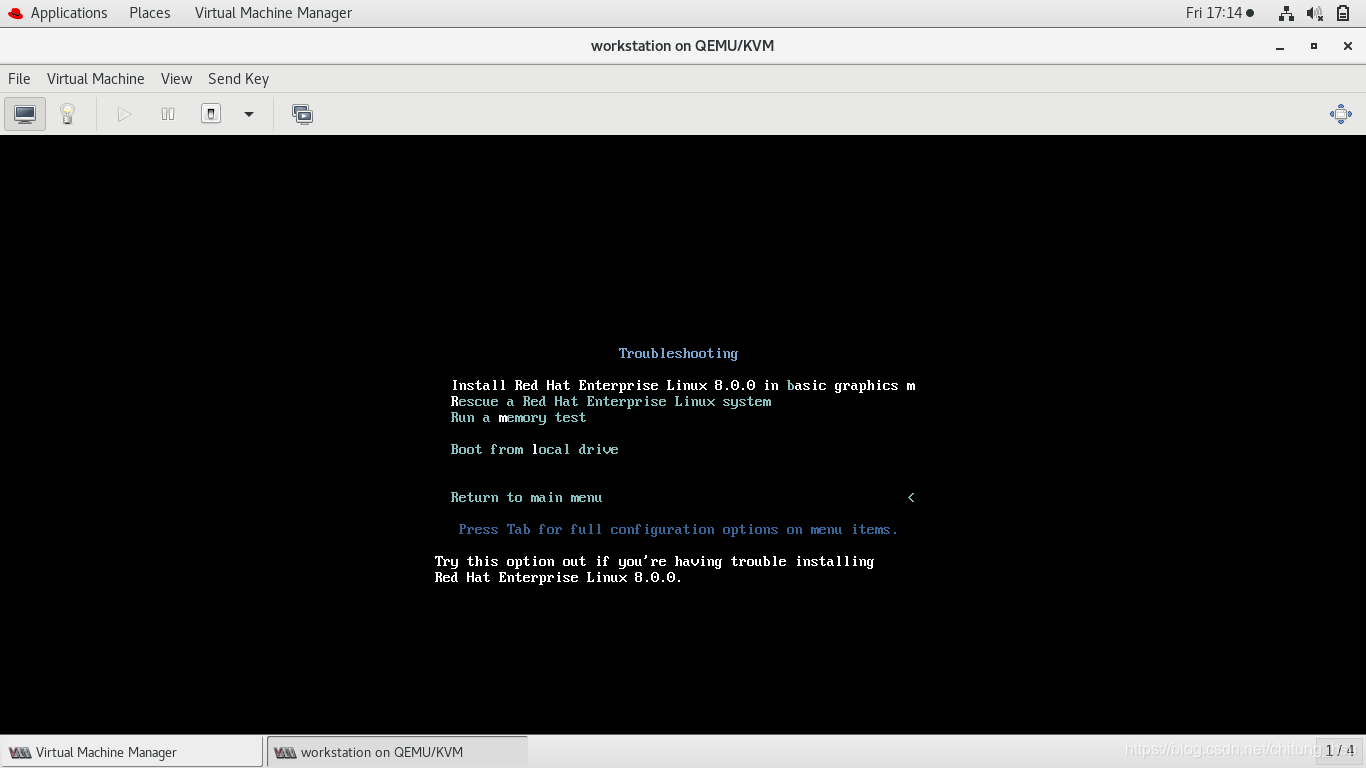The image size is (1366, 768).
Task: Expand shutdown options dropdown arrow
Action: click(x=249, y=114)
